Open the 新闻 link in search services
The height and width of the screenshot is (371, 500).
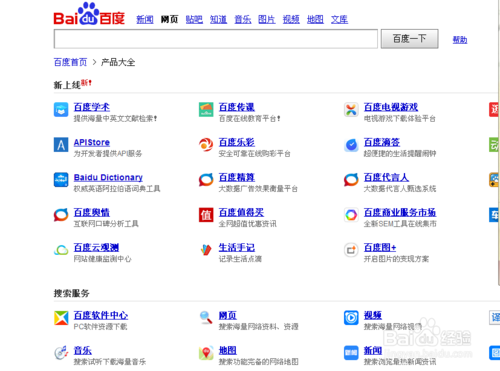(x=373, y=350)
